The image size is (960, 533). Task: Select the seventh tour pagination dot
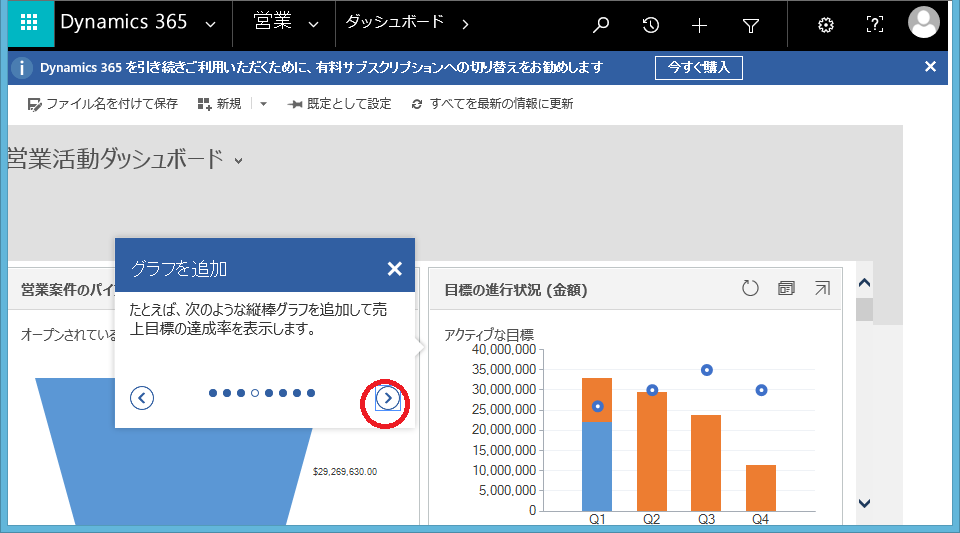click(x=297, y=393)
